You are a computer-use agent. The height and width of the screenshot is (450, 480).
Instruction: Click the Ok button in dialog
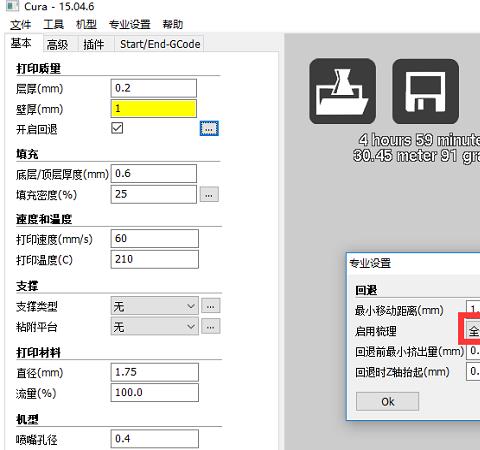[387, 401]
